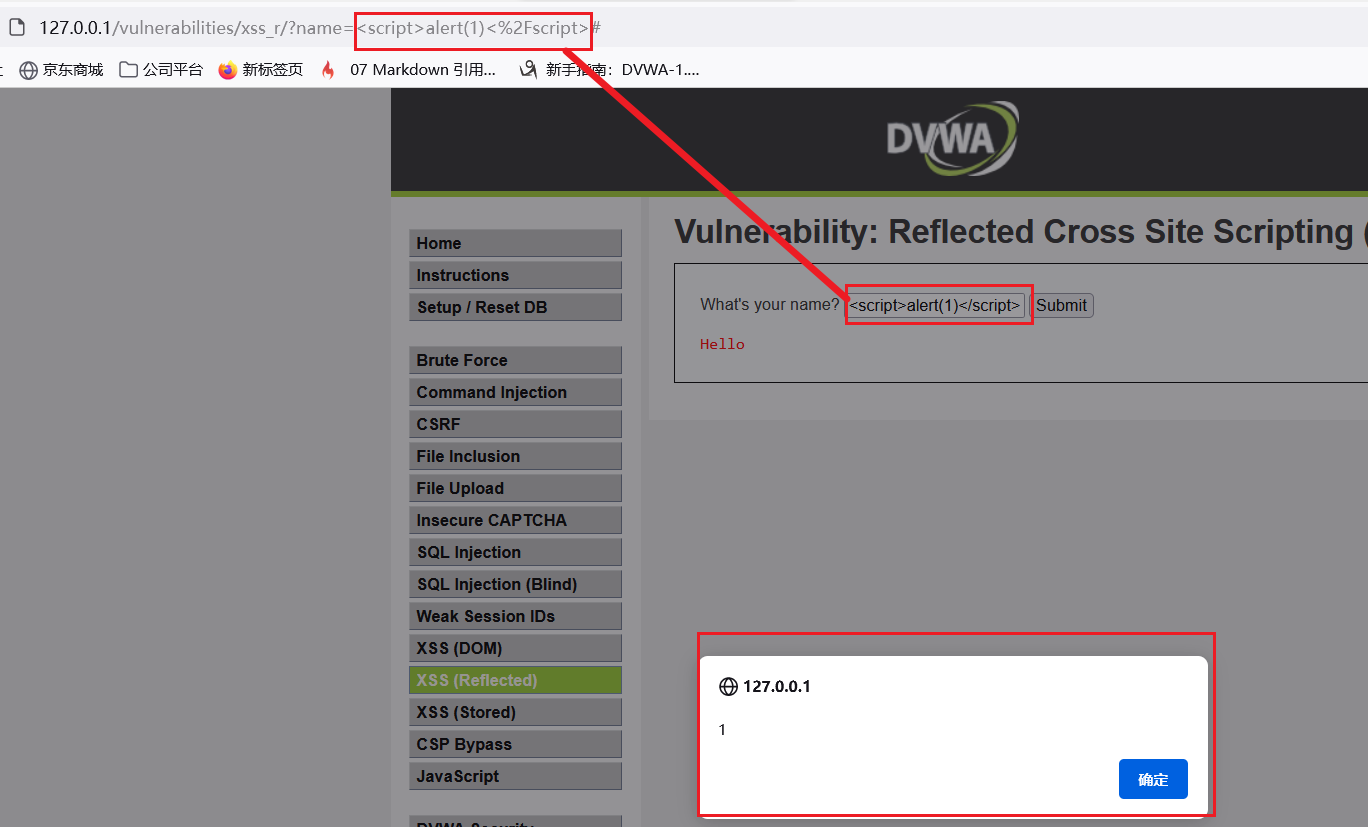Click the globe icon of 京东商城 bookmark
The image size is (1368, 827).
tap(28, 70)
